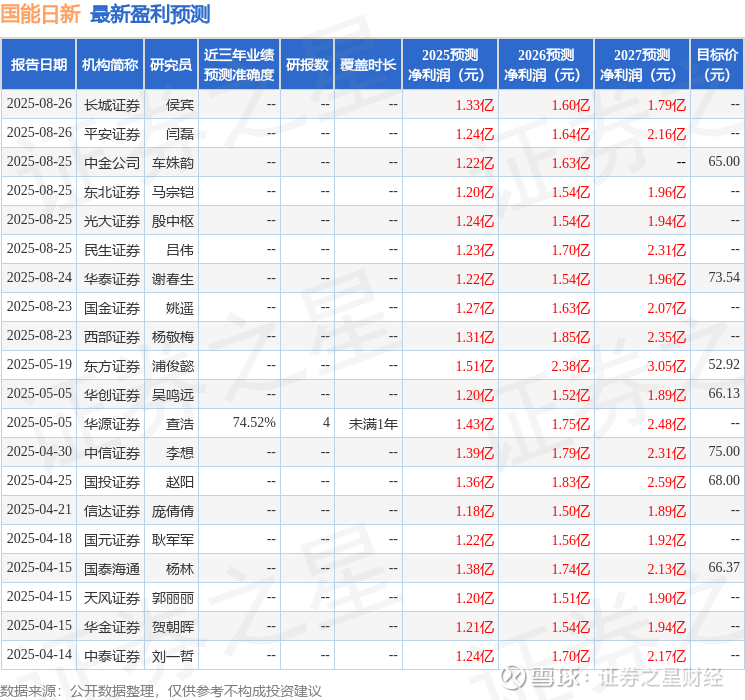Select the 国元证券 institution cell
The image size is (745, 700).
pyautogui.click(x=112, y=540)
